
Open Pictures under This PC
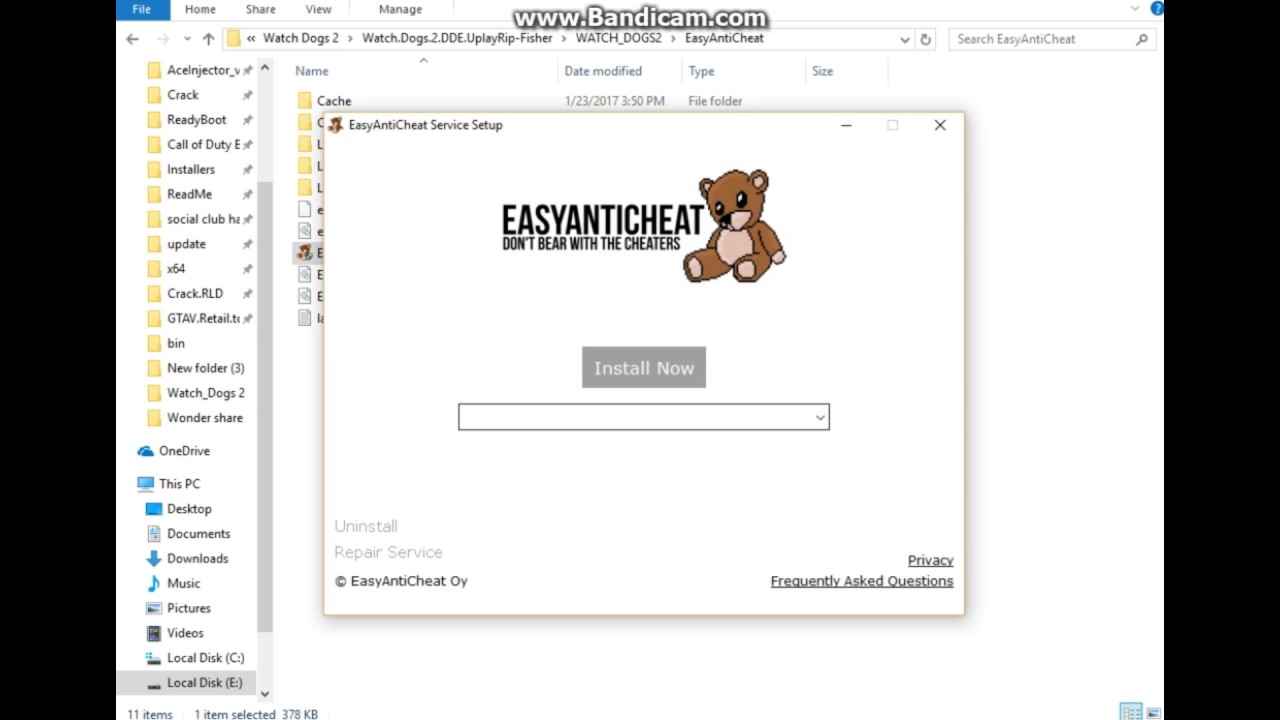[x=189, y=608]
